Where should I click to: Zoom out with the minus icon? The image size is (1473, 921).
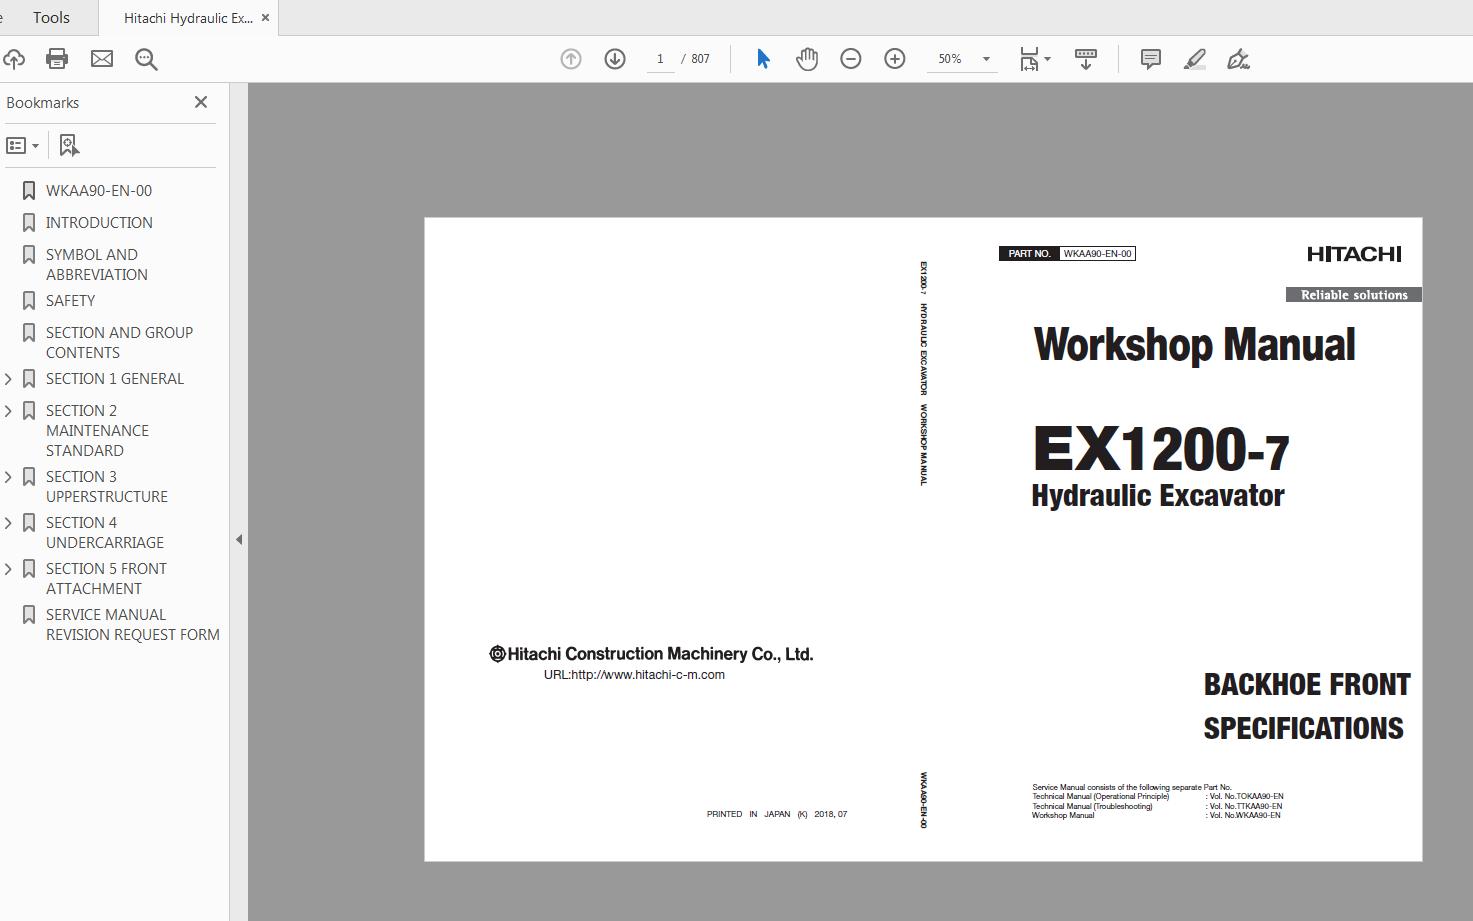pyautogui.click(x=851, y=59)
